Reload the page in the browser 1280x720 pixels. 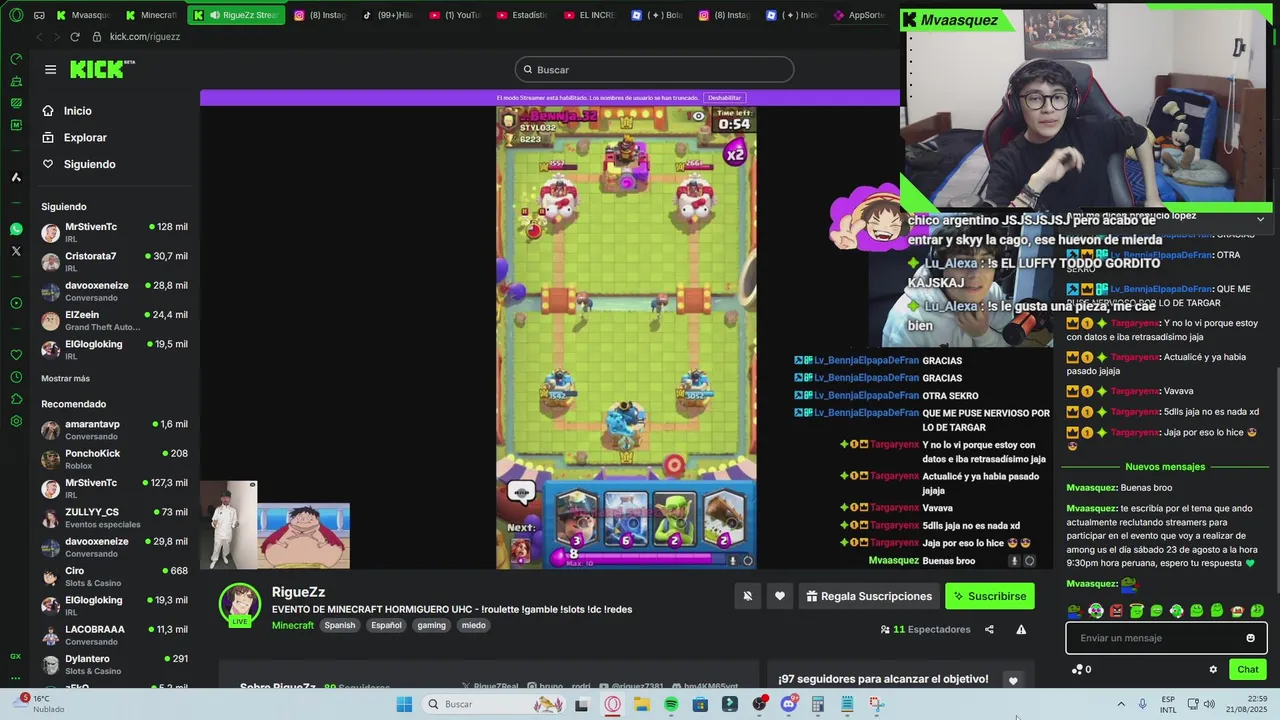tap(74, 37)
